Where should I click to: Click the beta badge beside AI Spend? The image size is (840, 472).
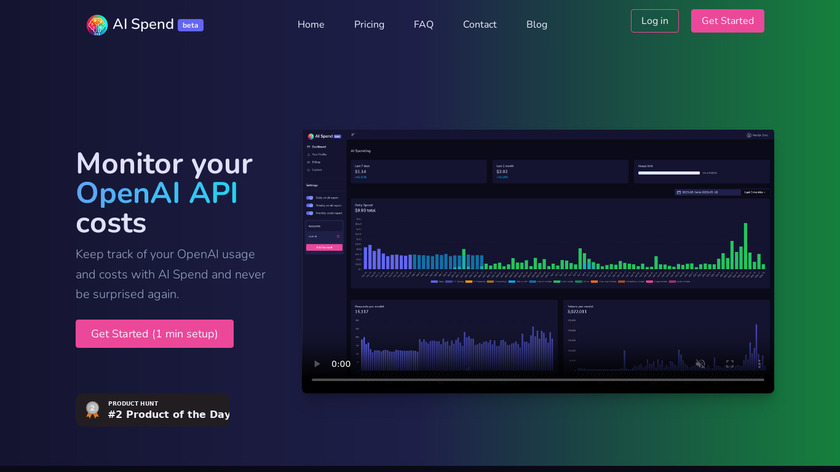click(x=190, y=25)
